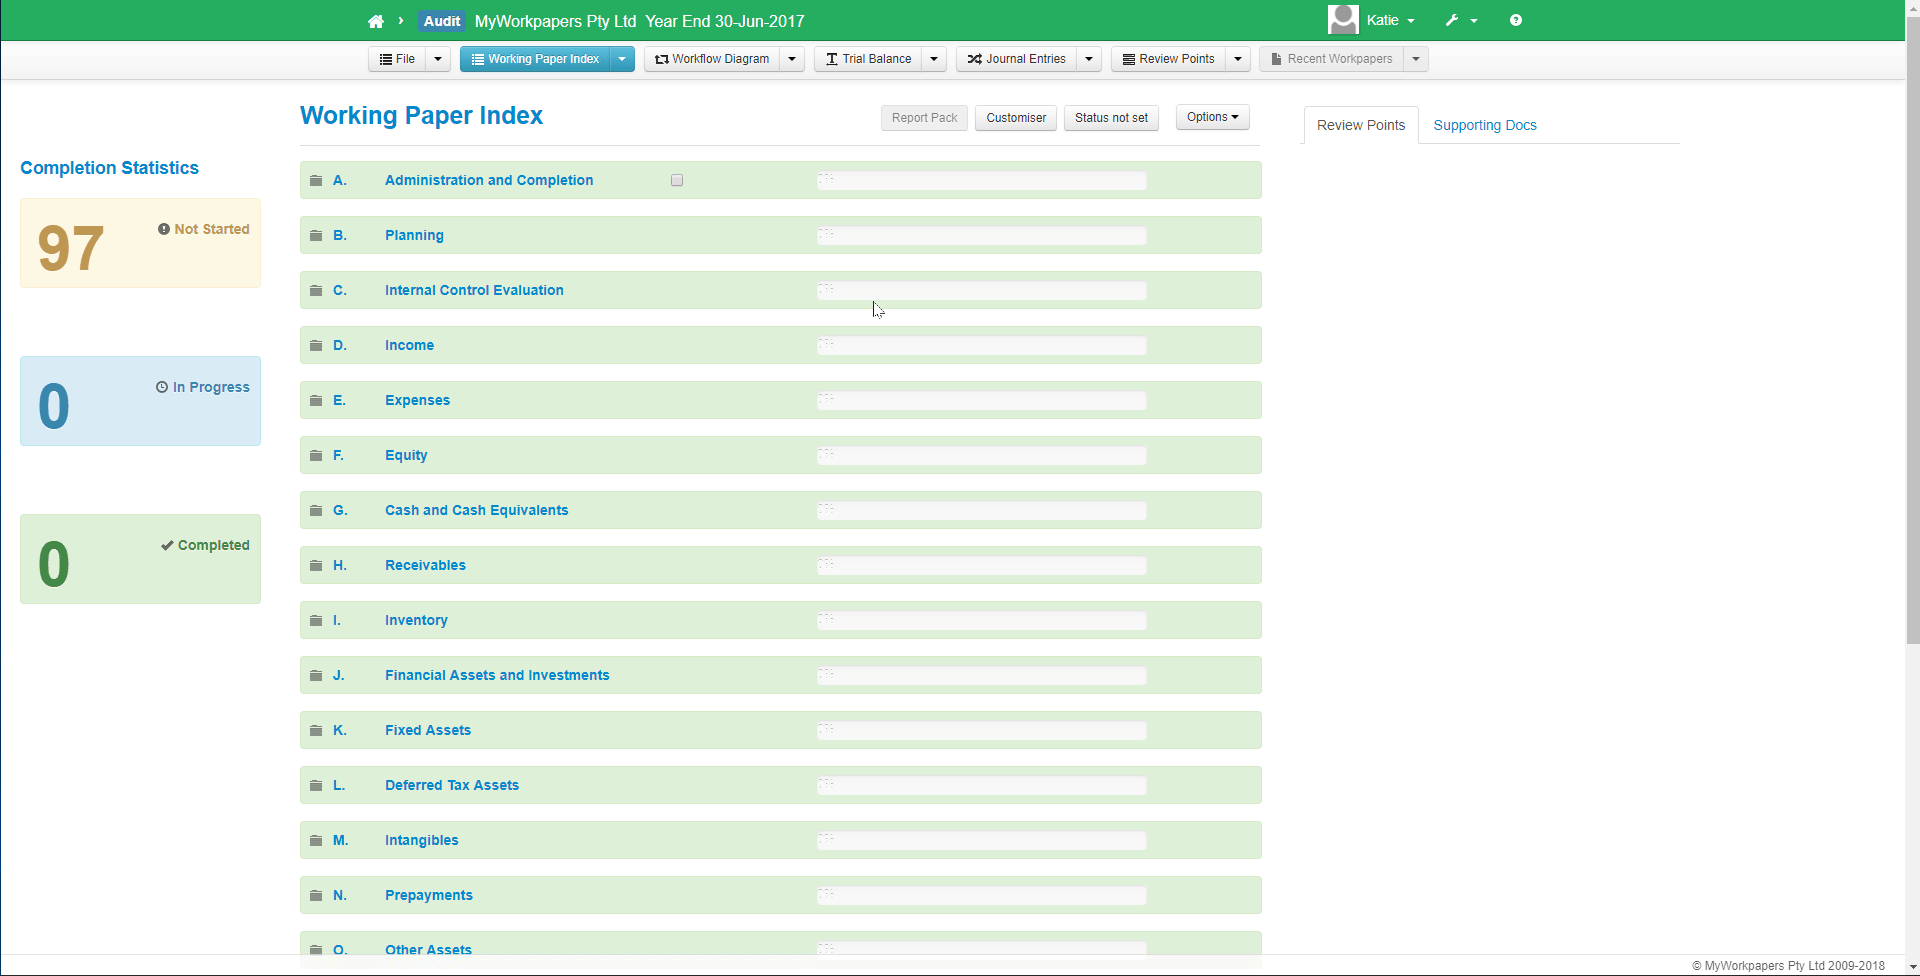This screenshot has width=1920, height=976.
Task: Click Katie's user avatar
Action: 1343,20
